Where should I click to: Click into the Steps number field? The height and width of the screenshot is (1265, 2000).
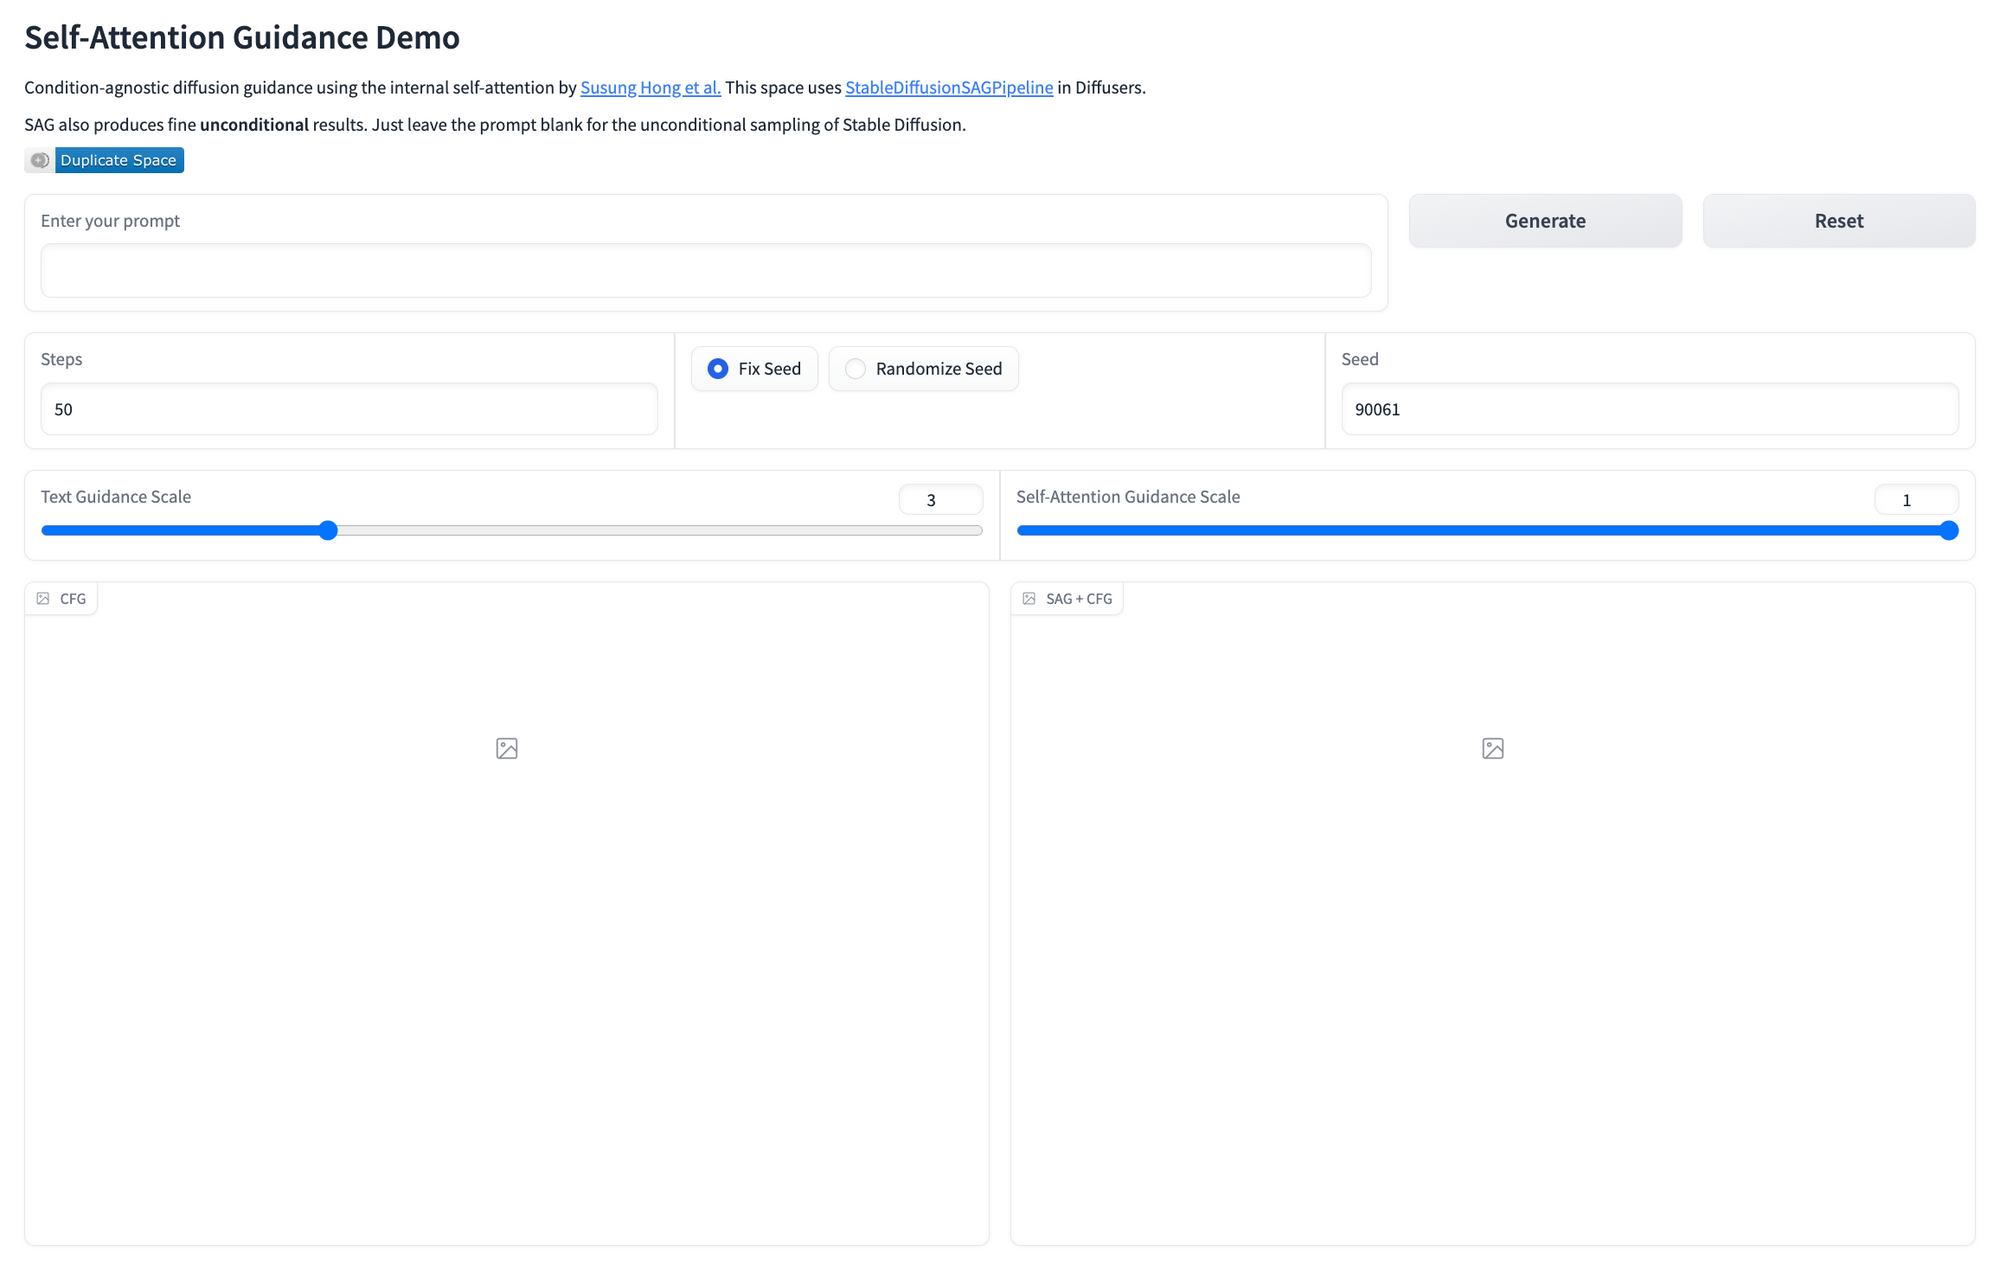pyautogui.click(x=348, y=409)
